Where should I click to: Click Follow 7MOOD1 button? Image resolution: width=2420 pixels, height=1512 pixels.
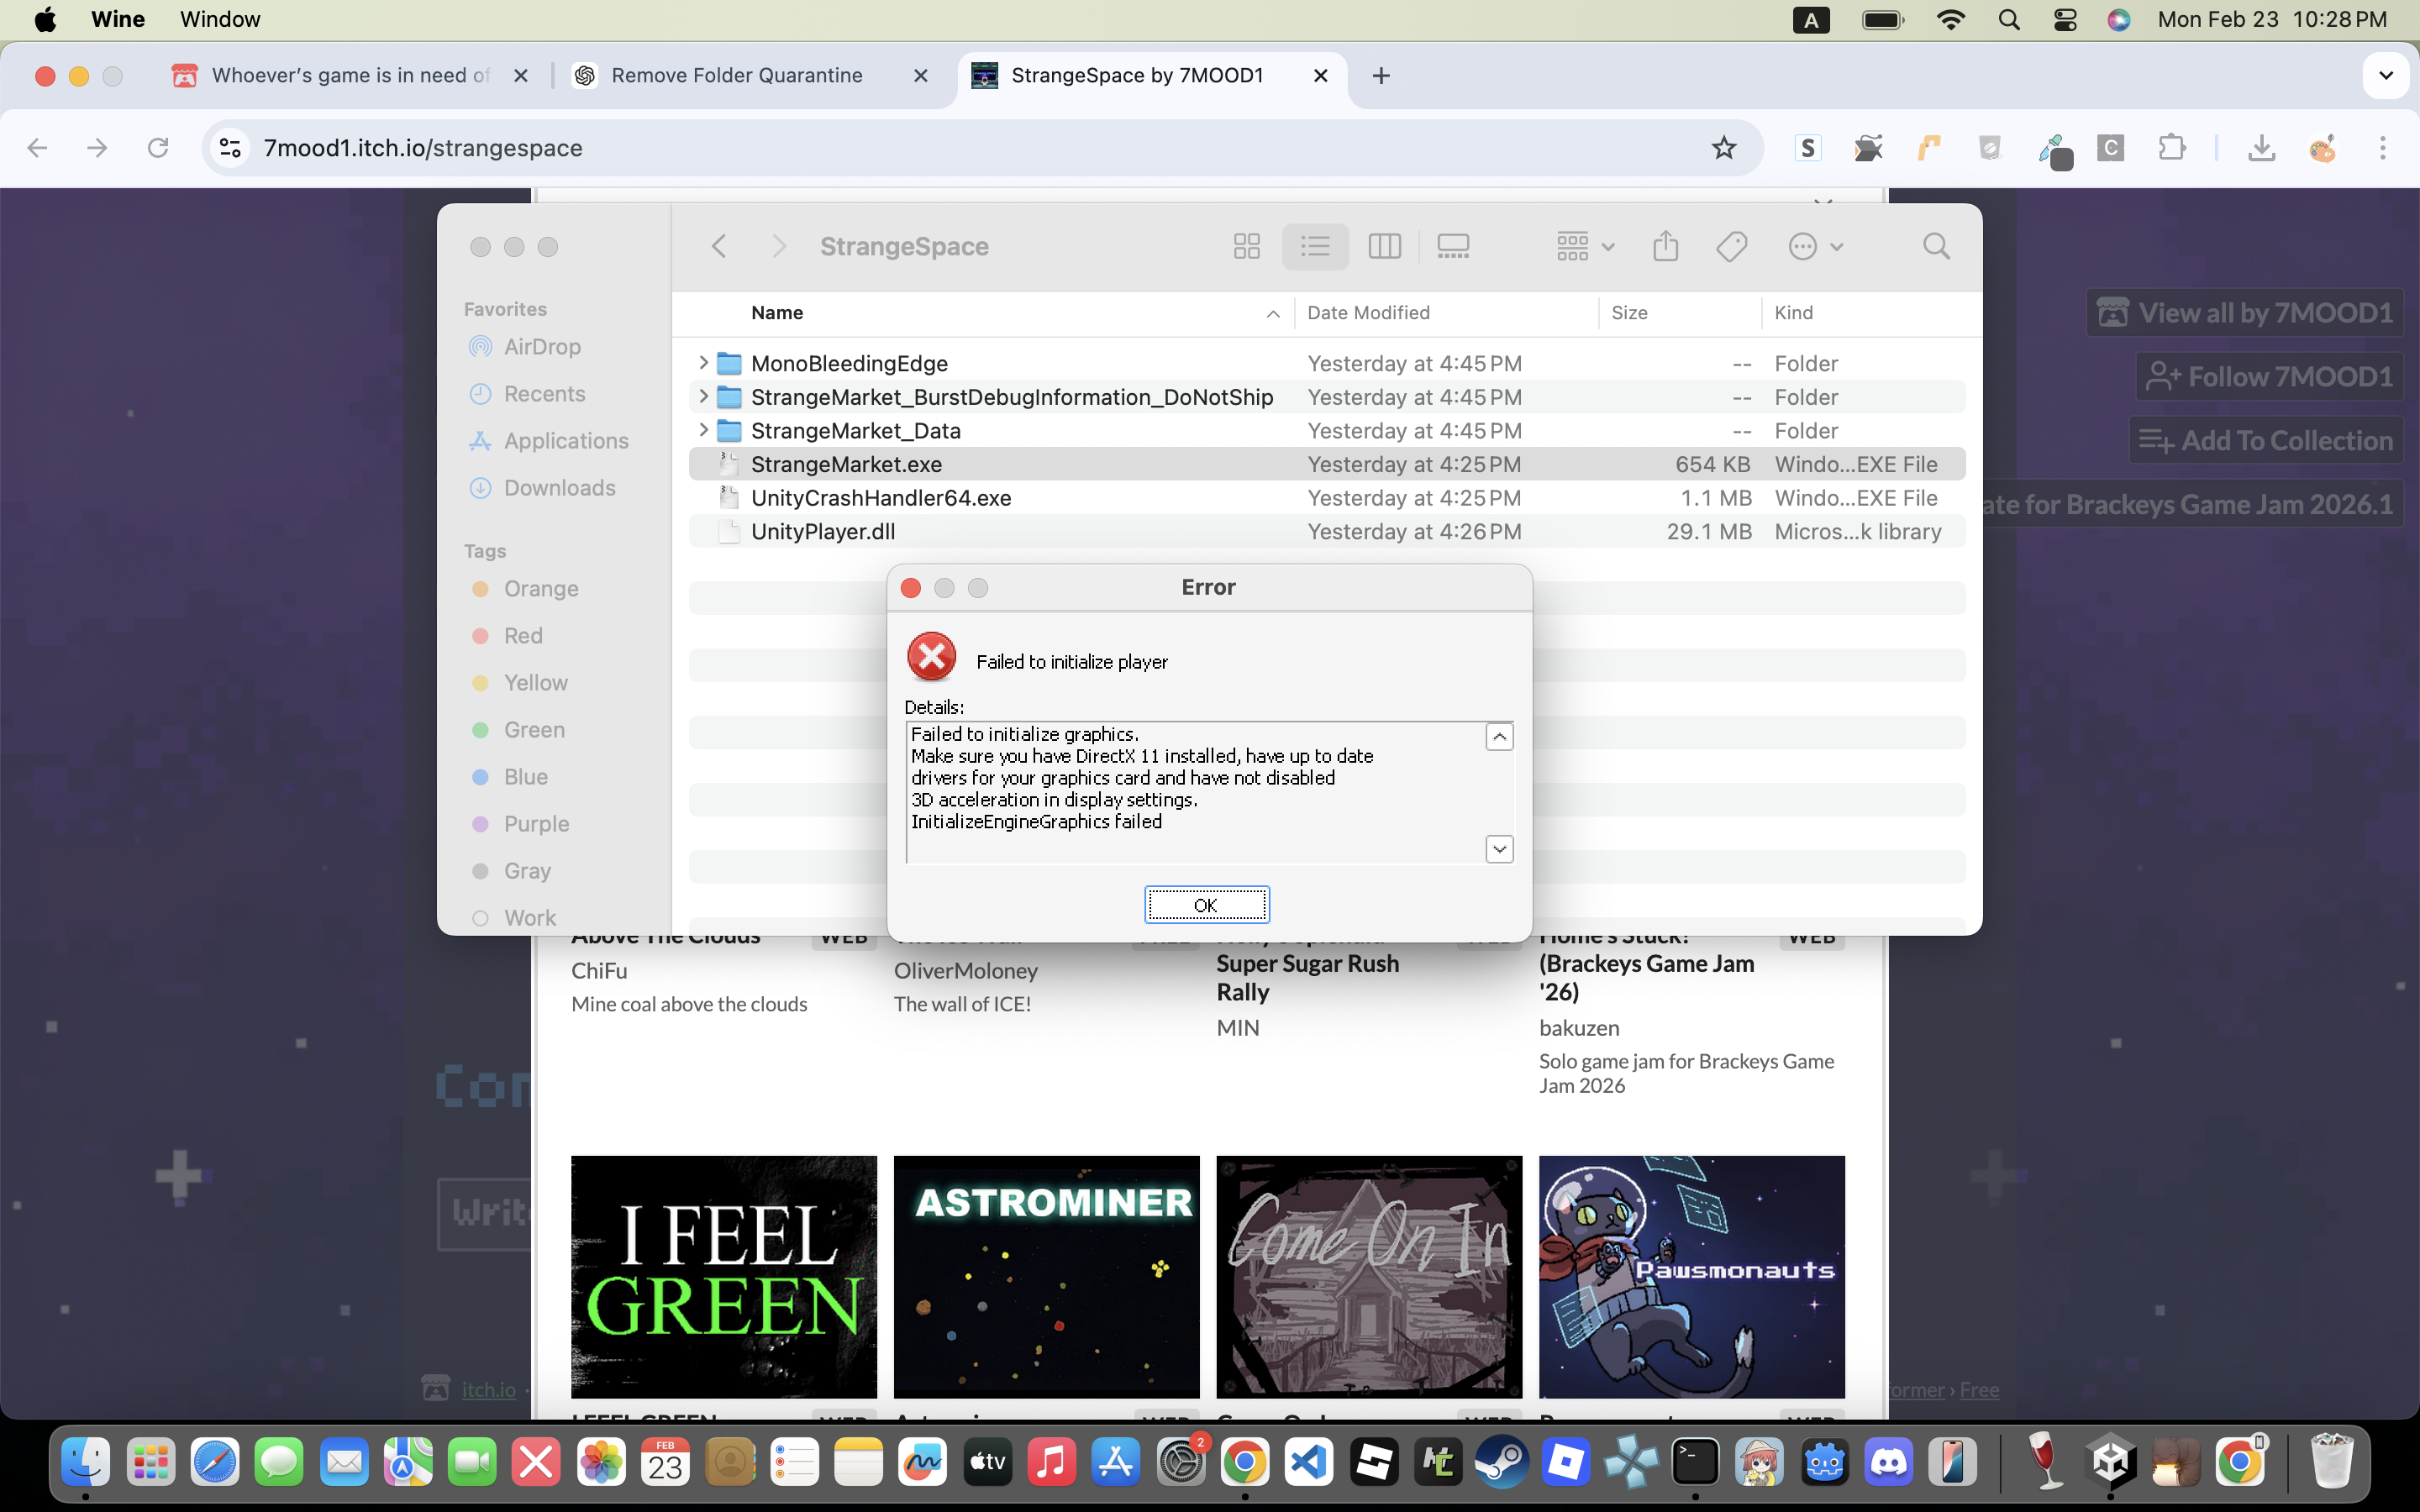[x=2269, y=377]
